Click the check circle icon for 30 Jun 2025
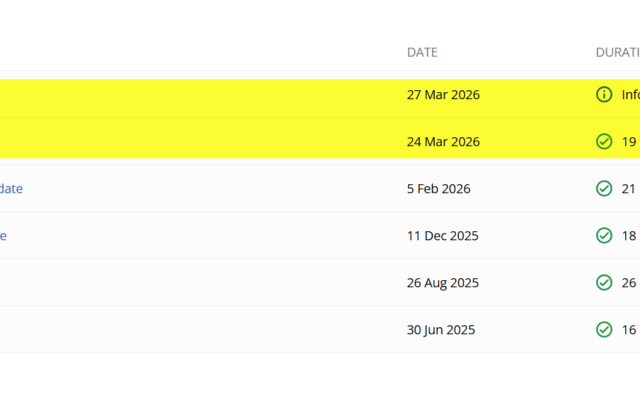The height and width of the screenshot is (400, 640). pos(603,329)
